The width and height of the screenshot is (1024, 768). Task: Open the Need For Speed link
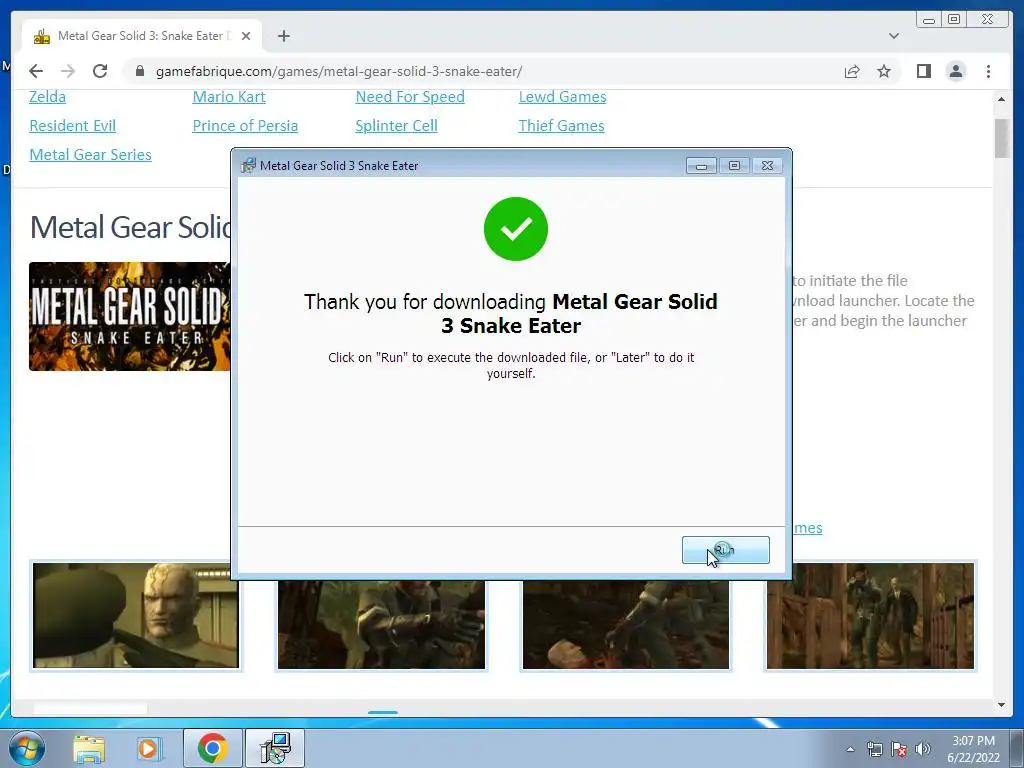(x=410, y=97)
